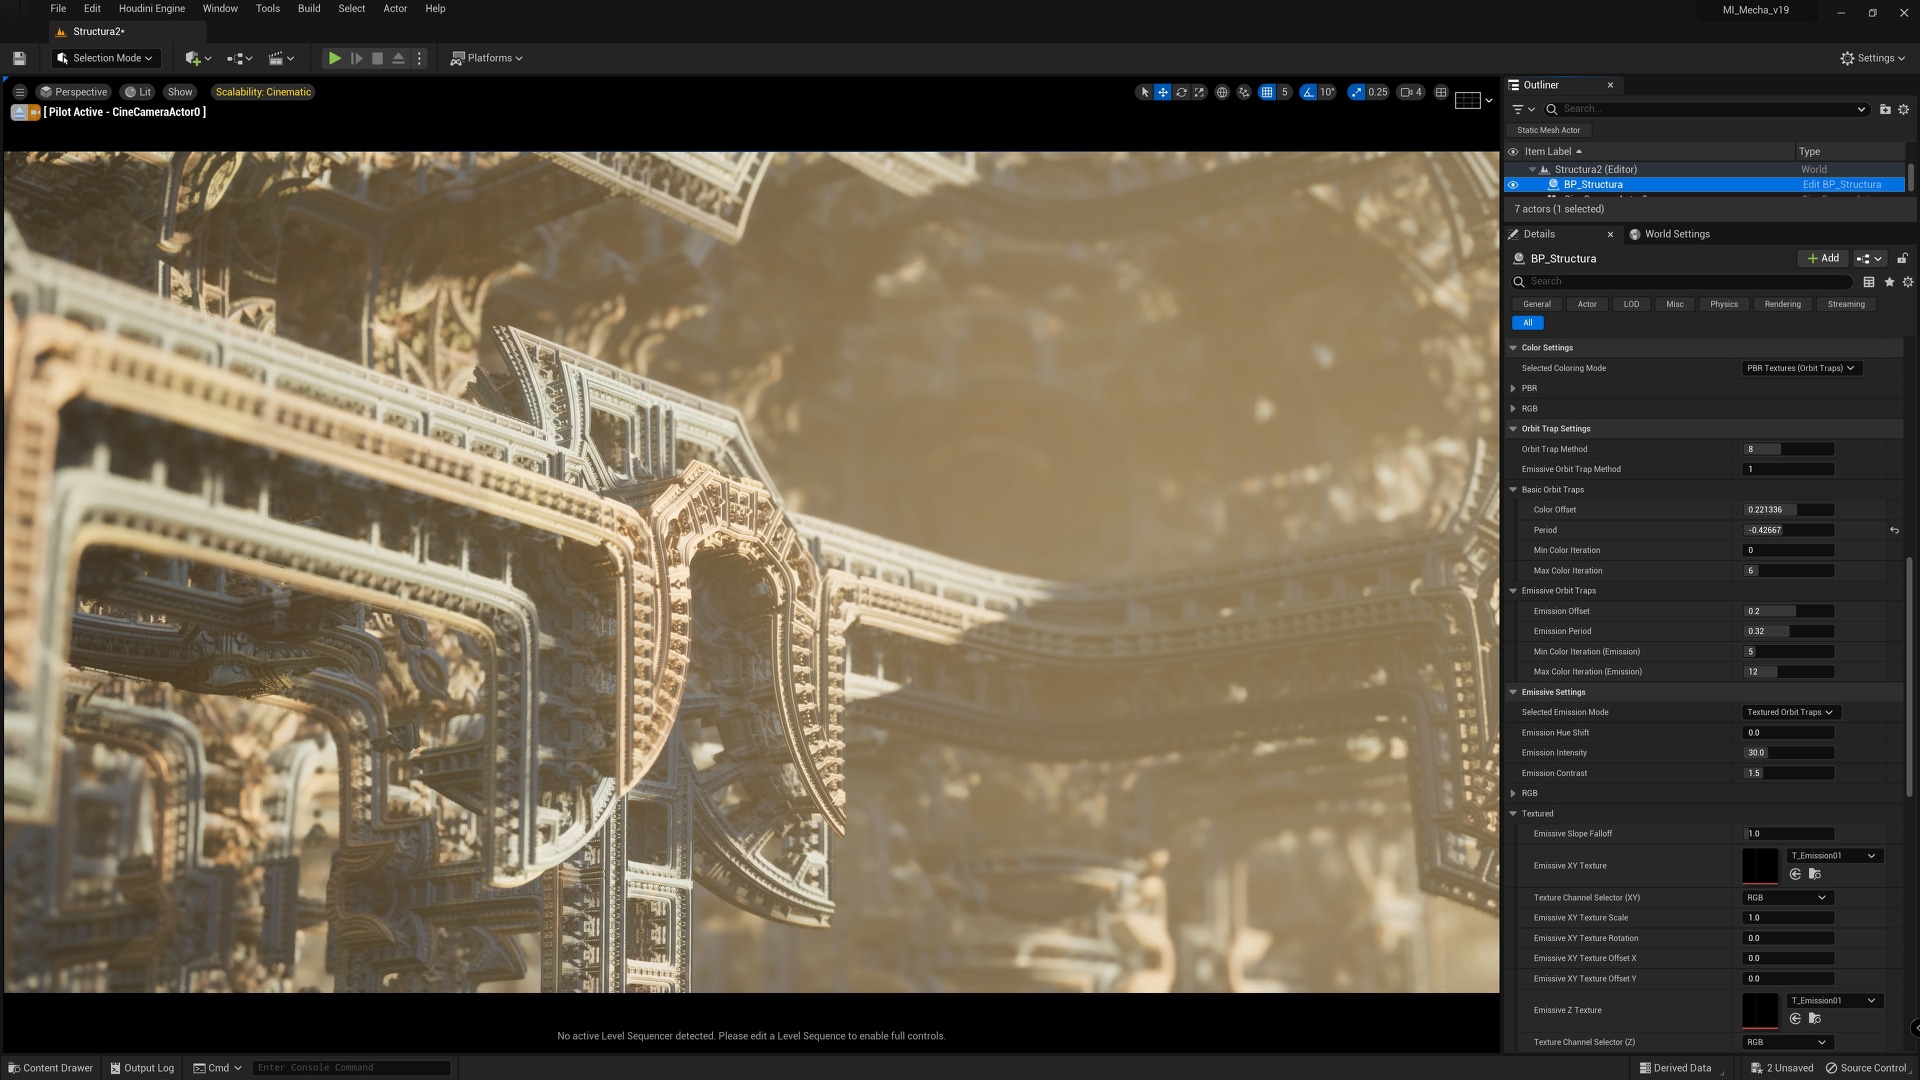Open Selected Emission Mode dropdown
Image resolution: width=1920 pixels, height=1080 pixels.
click(x=1787, y=712)
